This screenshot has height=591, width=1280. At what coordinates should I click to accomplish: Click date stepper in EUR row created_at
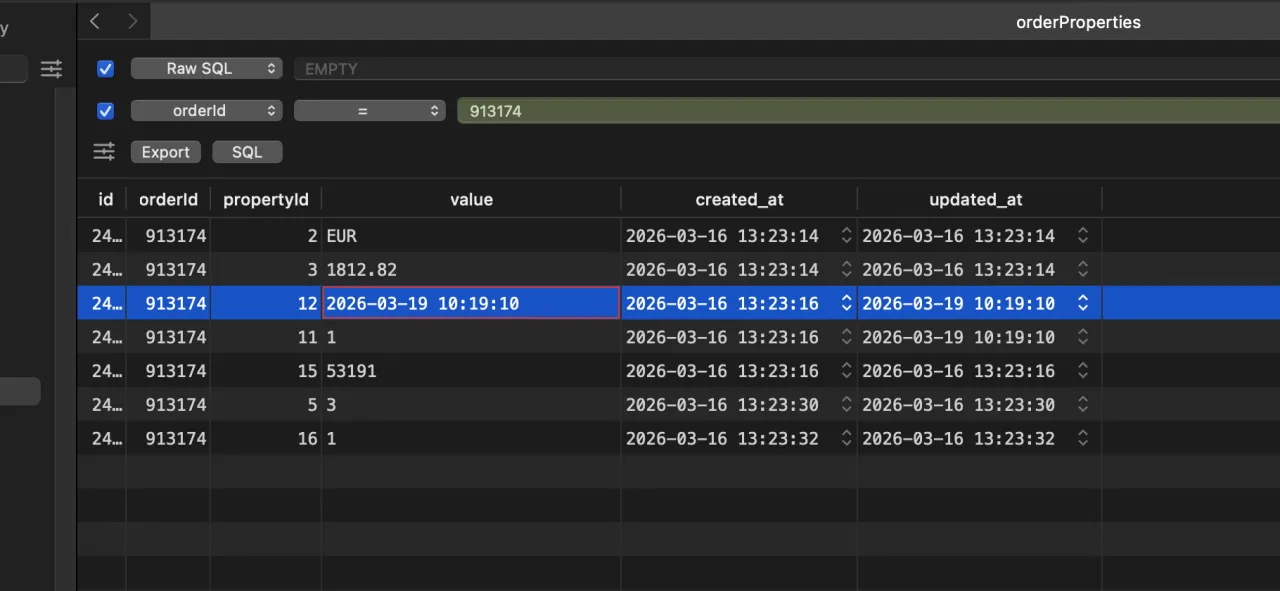point(846,236)
